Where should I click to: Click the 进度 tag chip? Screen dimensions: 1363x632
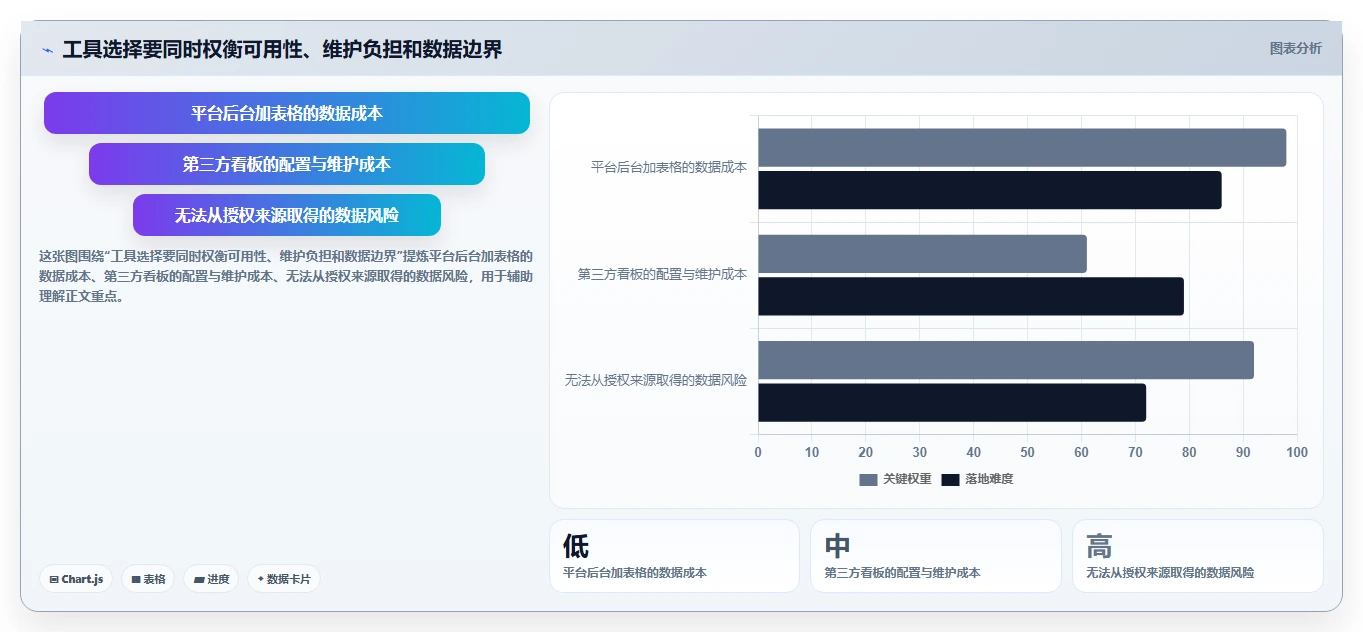click(x=211, y=579)
